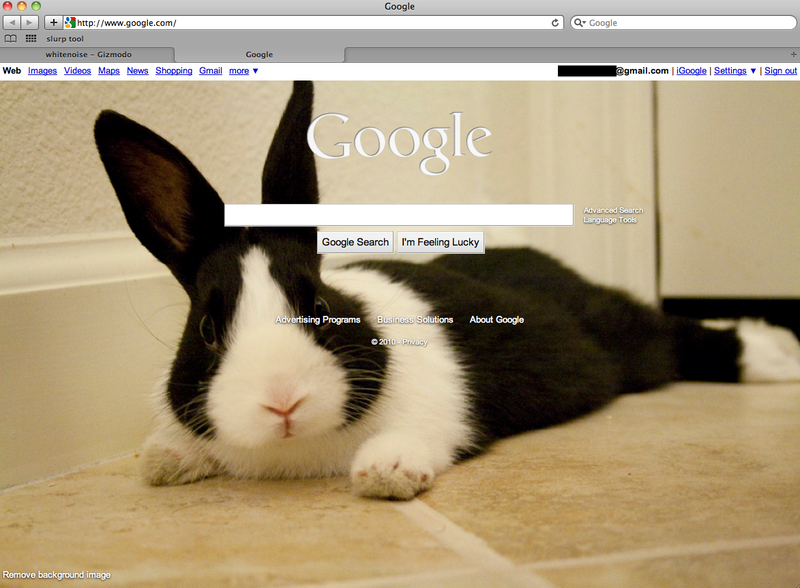Open Gmail link

click(x=210, y=70)
